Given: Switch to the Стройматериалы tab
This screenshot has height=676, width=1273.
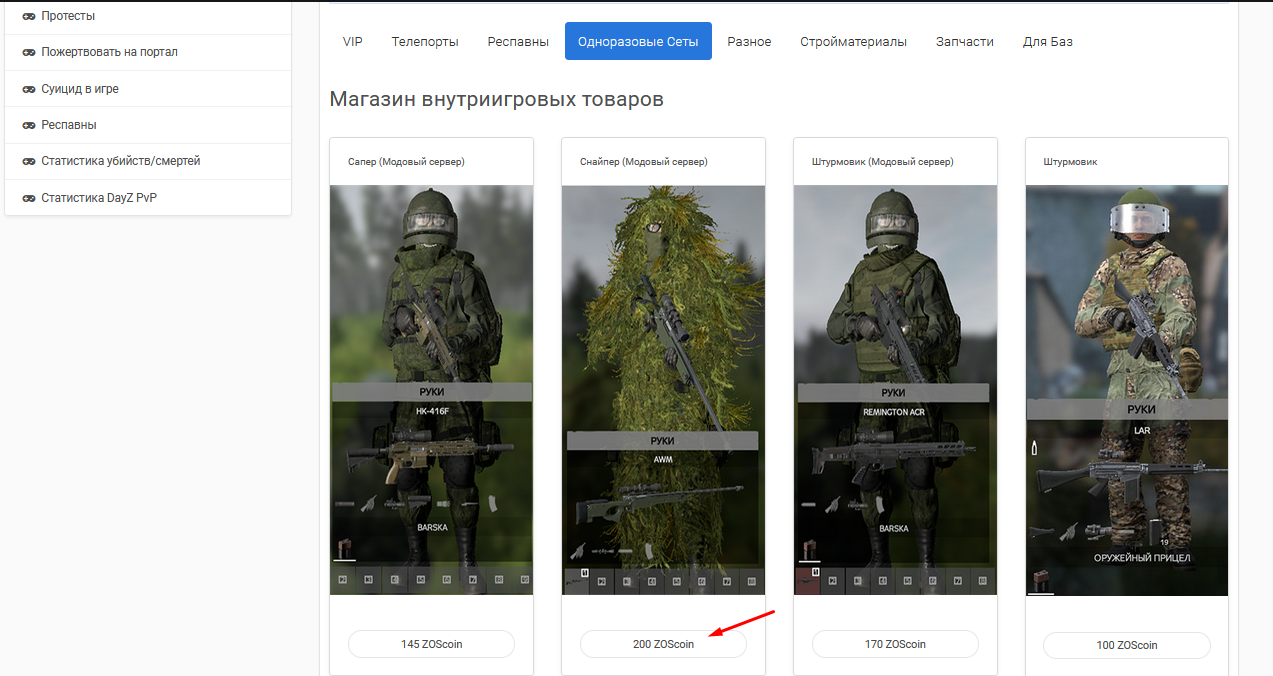Looking at the screenshot, I should coord(853,41).
